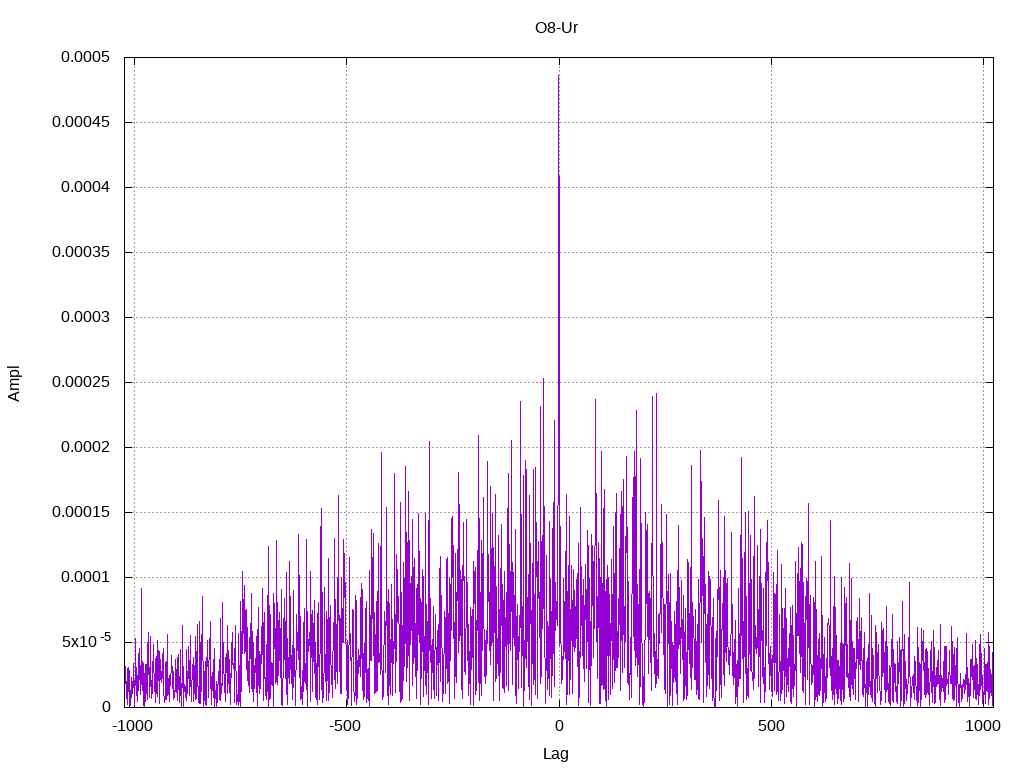This screenshot has height=768, width=1024.
Task: Click y-axis tick label 0.00045
Action: point(82,122)
